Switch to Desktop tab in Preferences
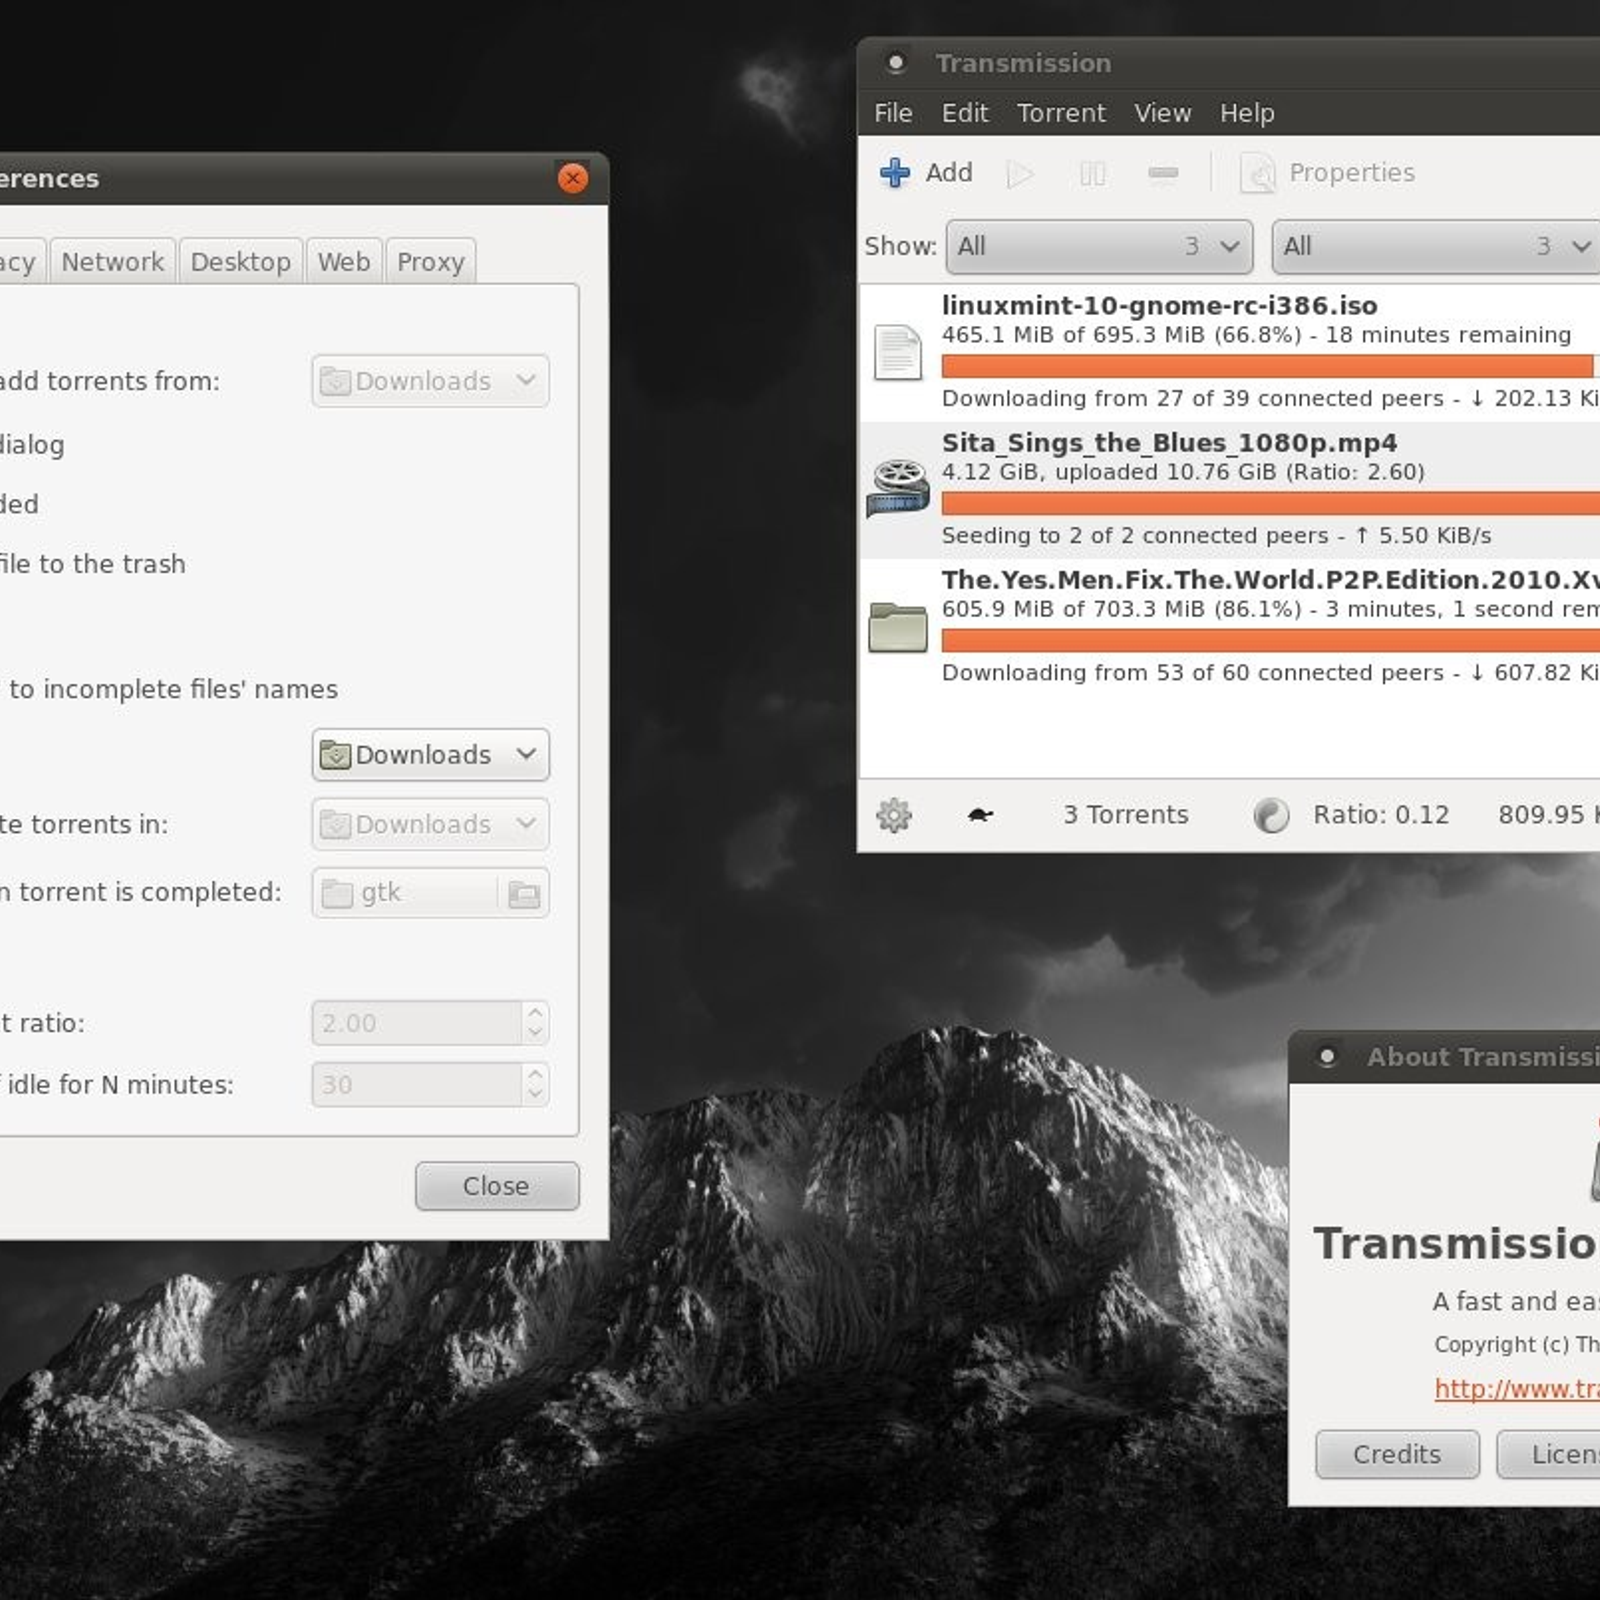Screen dimensions: 1600x1600 (x=241, y=261)
